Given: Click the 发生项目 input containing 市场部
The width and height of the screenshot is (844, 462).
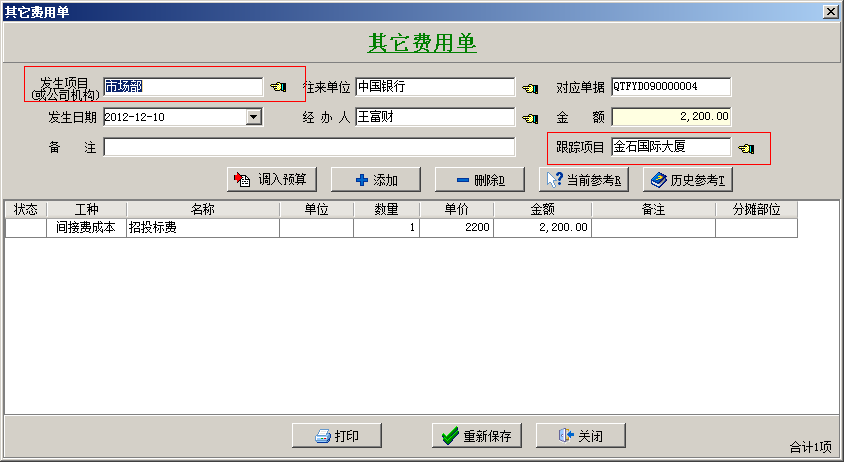Looking at the screenshot, I should pyautogui.click(x=183, y=87).
